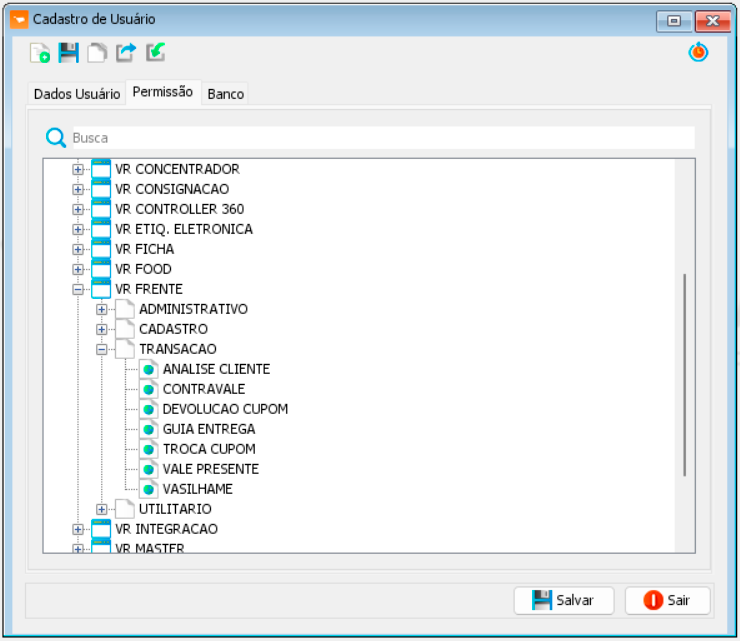Image resolution: width=740 pixels, height=641 pixels.
Task: Click the globe icon beside VASILHAME
Action: [148, 489]
